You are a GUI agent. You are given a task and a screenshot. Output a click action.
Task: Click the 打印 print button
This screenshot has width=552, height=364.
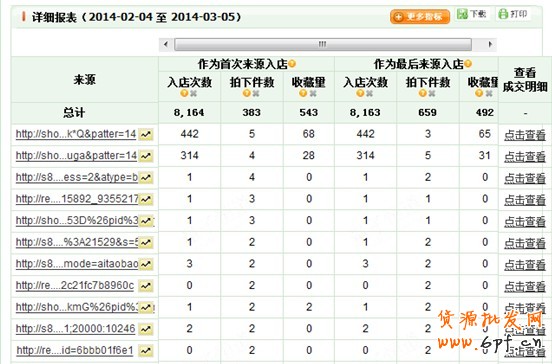click(x=513, y=14)
